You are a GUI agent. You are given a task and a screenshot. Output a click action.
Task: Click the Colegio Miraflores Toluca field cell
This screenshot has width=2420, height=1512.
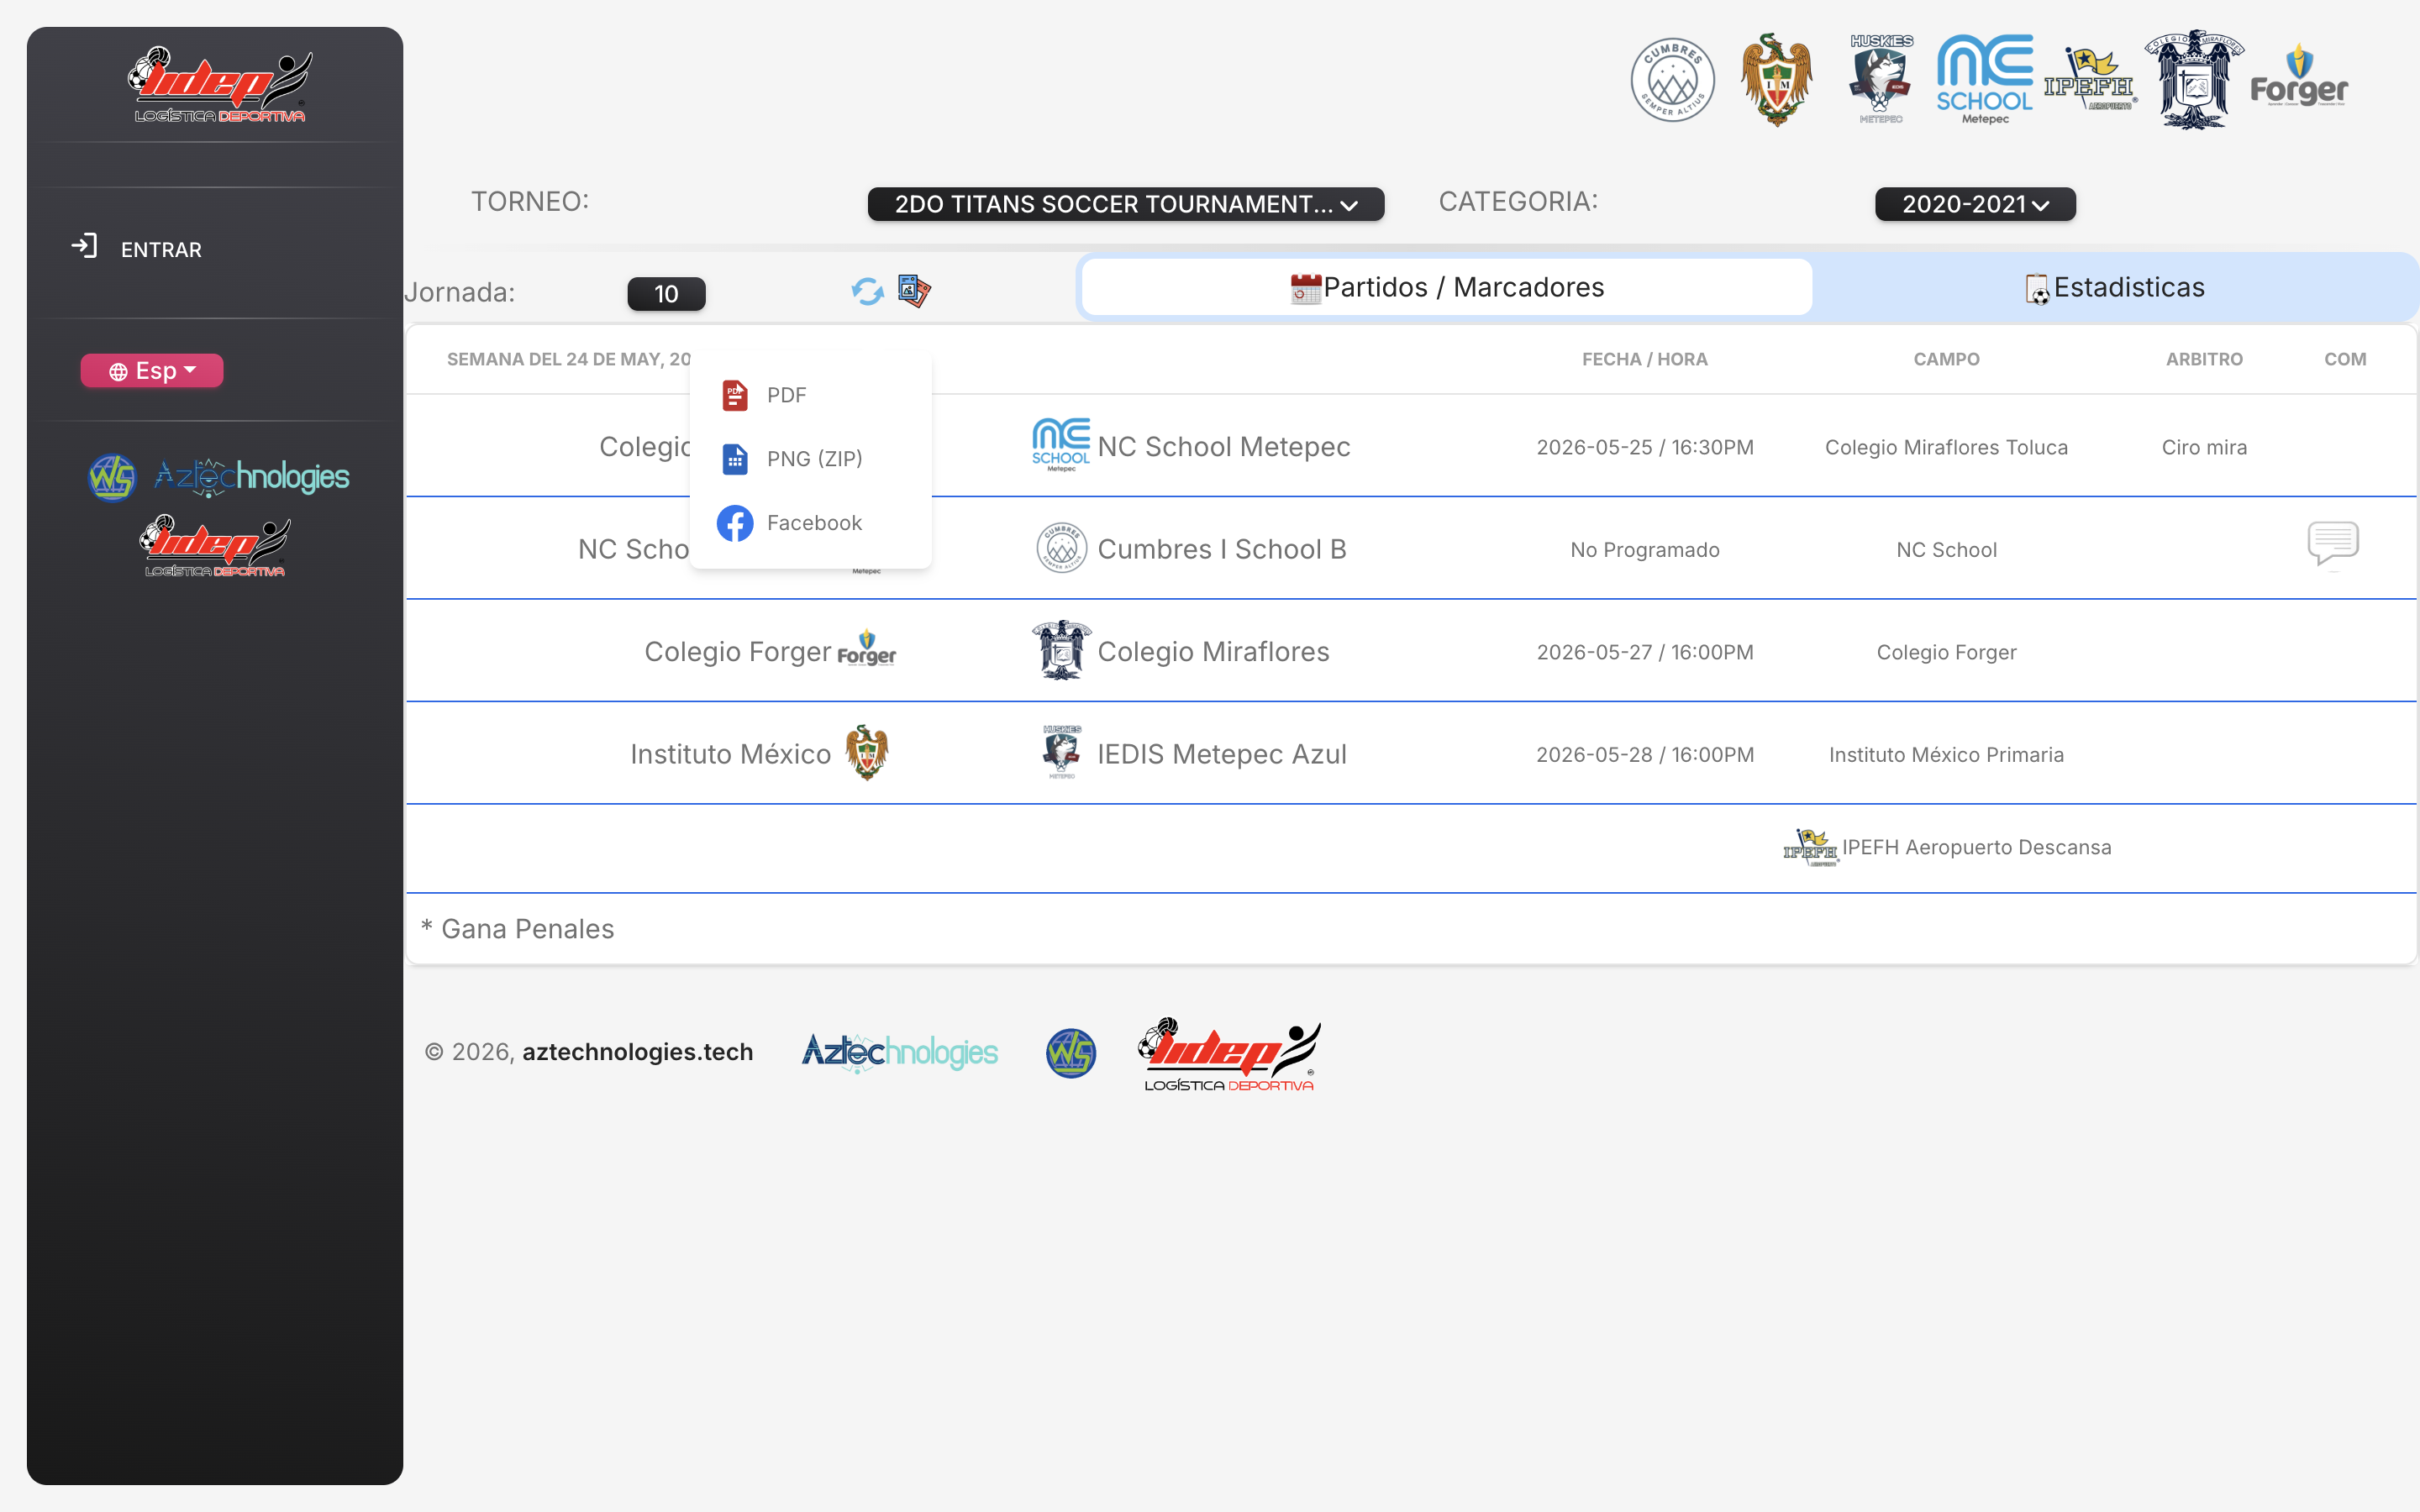point(1946,447)
